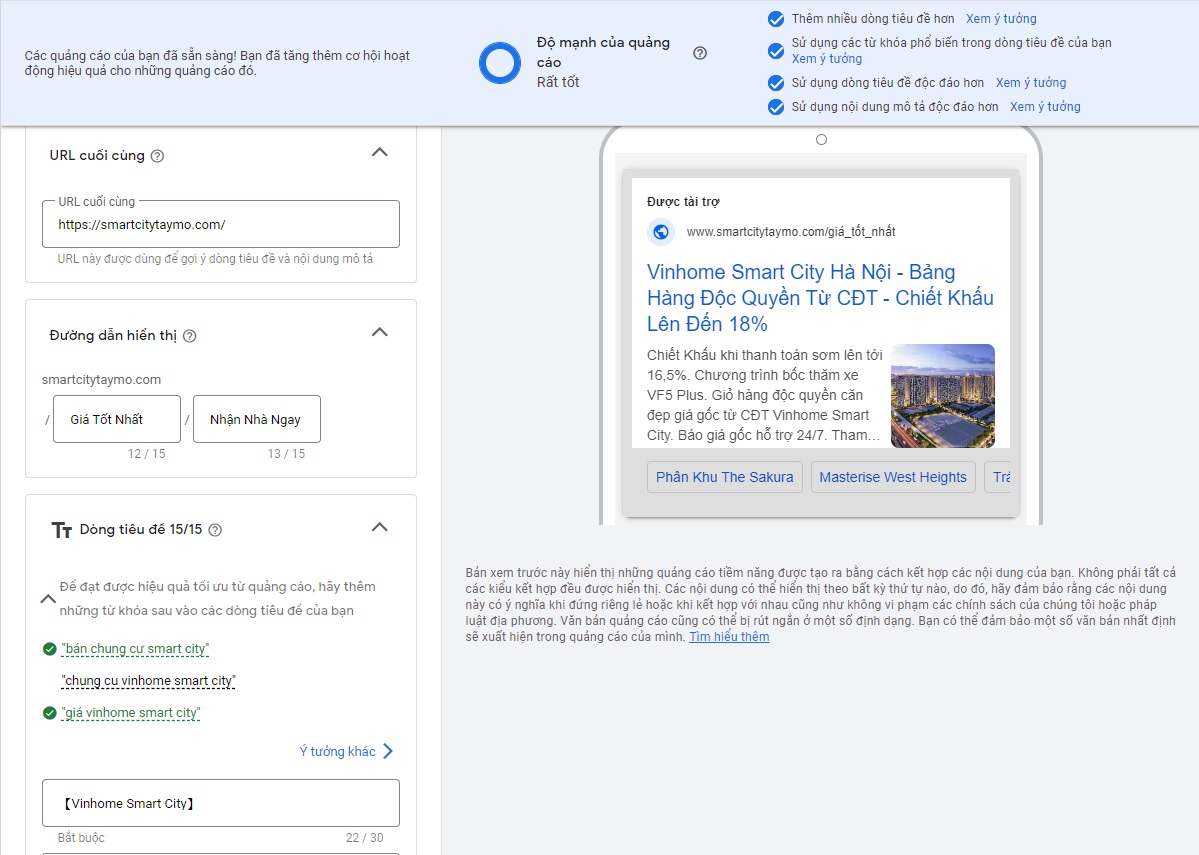Click the building image thumbnail in ad preview
Screen dimensions: 1199x855
[943, 396]
